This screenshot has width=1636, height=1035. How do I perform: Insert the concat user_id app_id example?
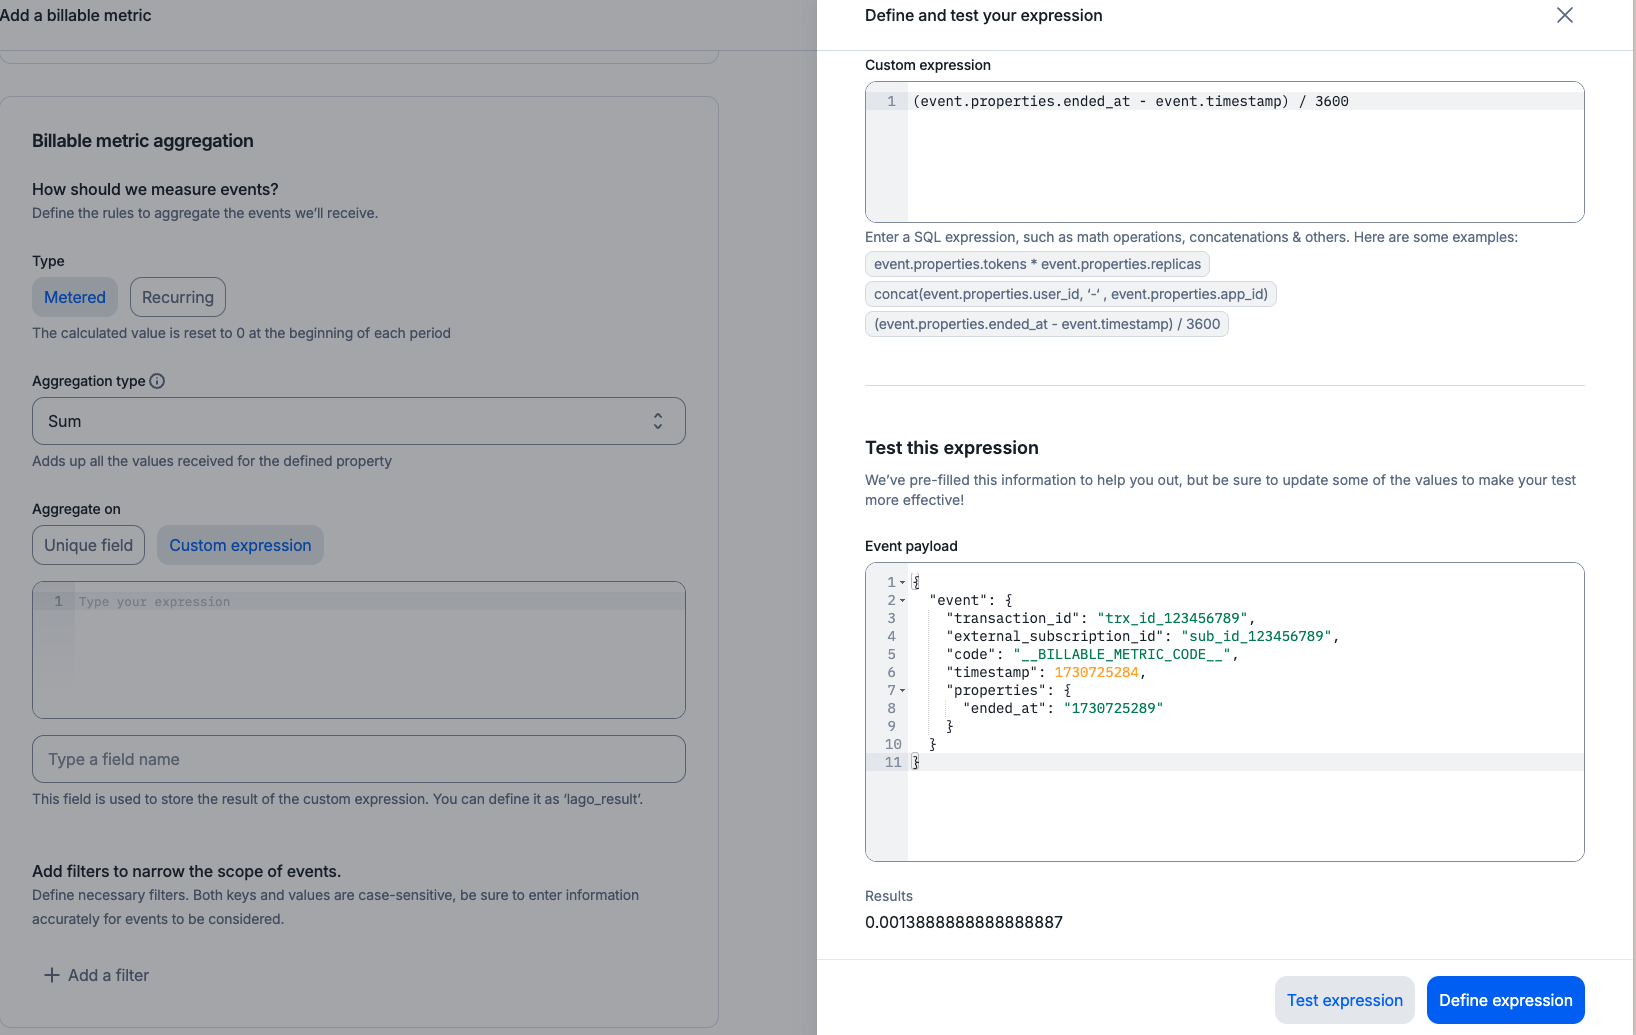(1071, 294)
